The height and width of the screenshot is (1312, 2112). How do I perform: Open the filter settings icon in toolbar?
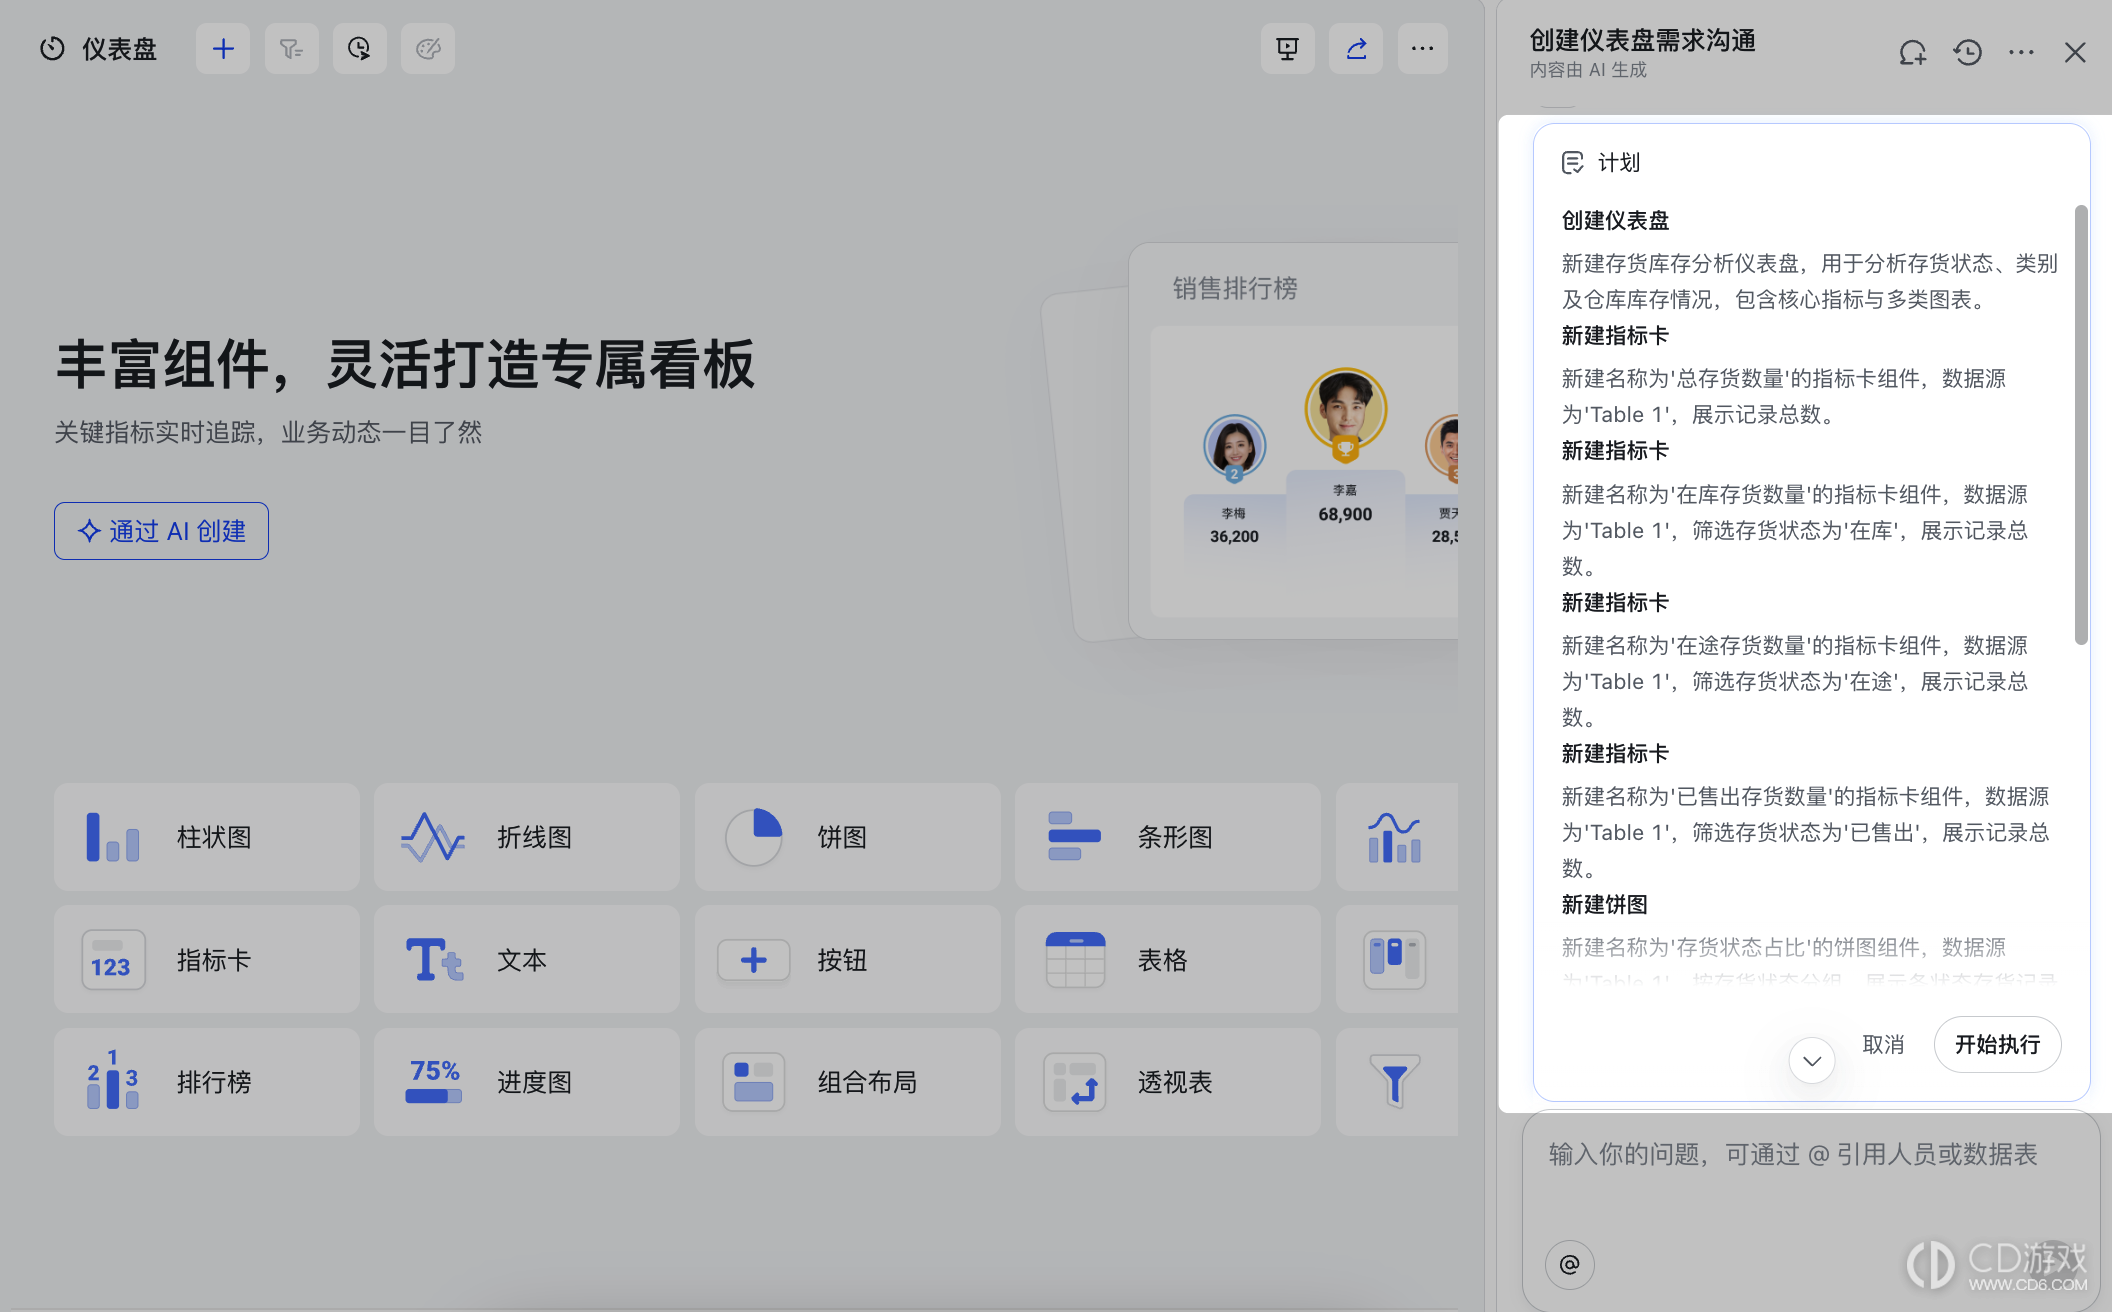click(x=291, y=49)
